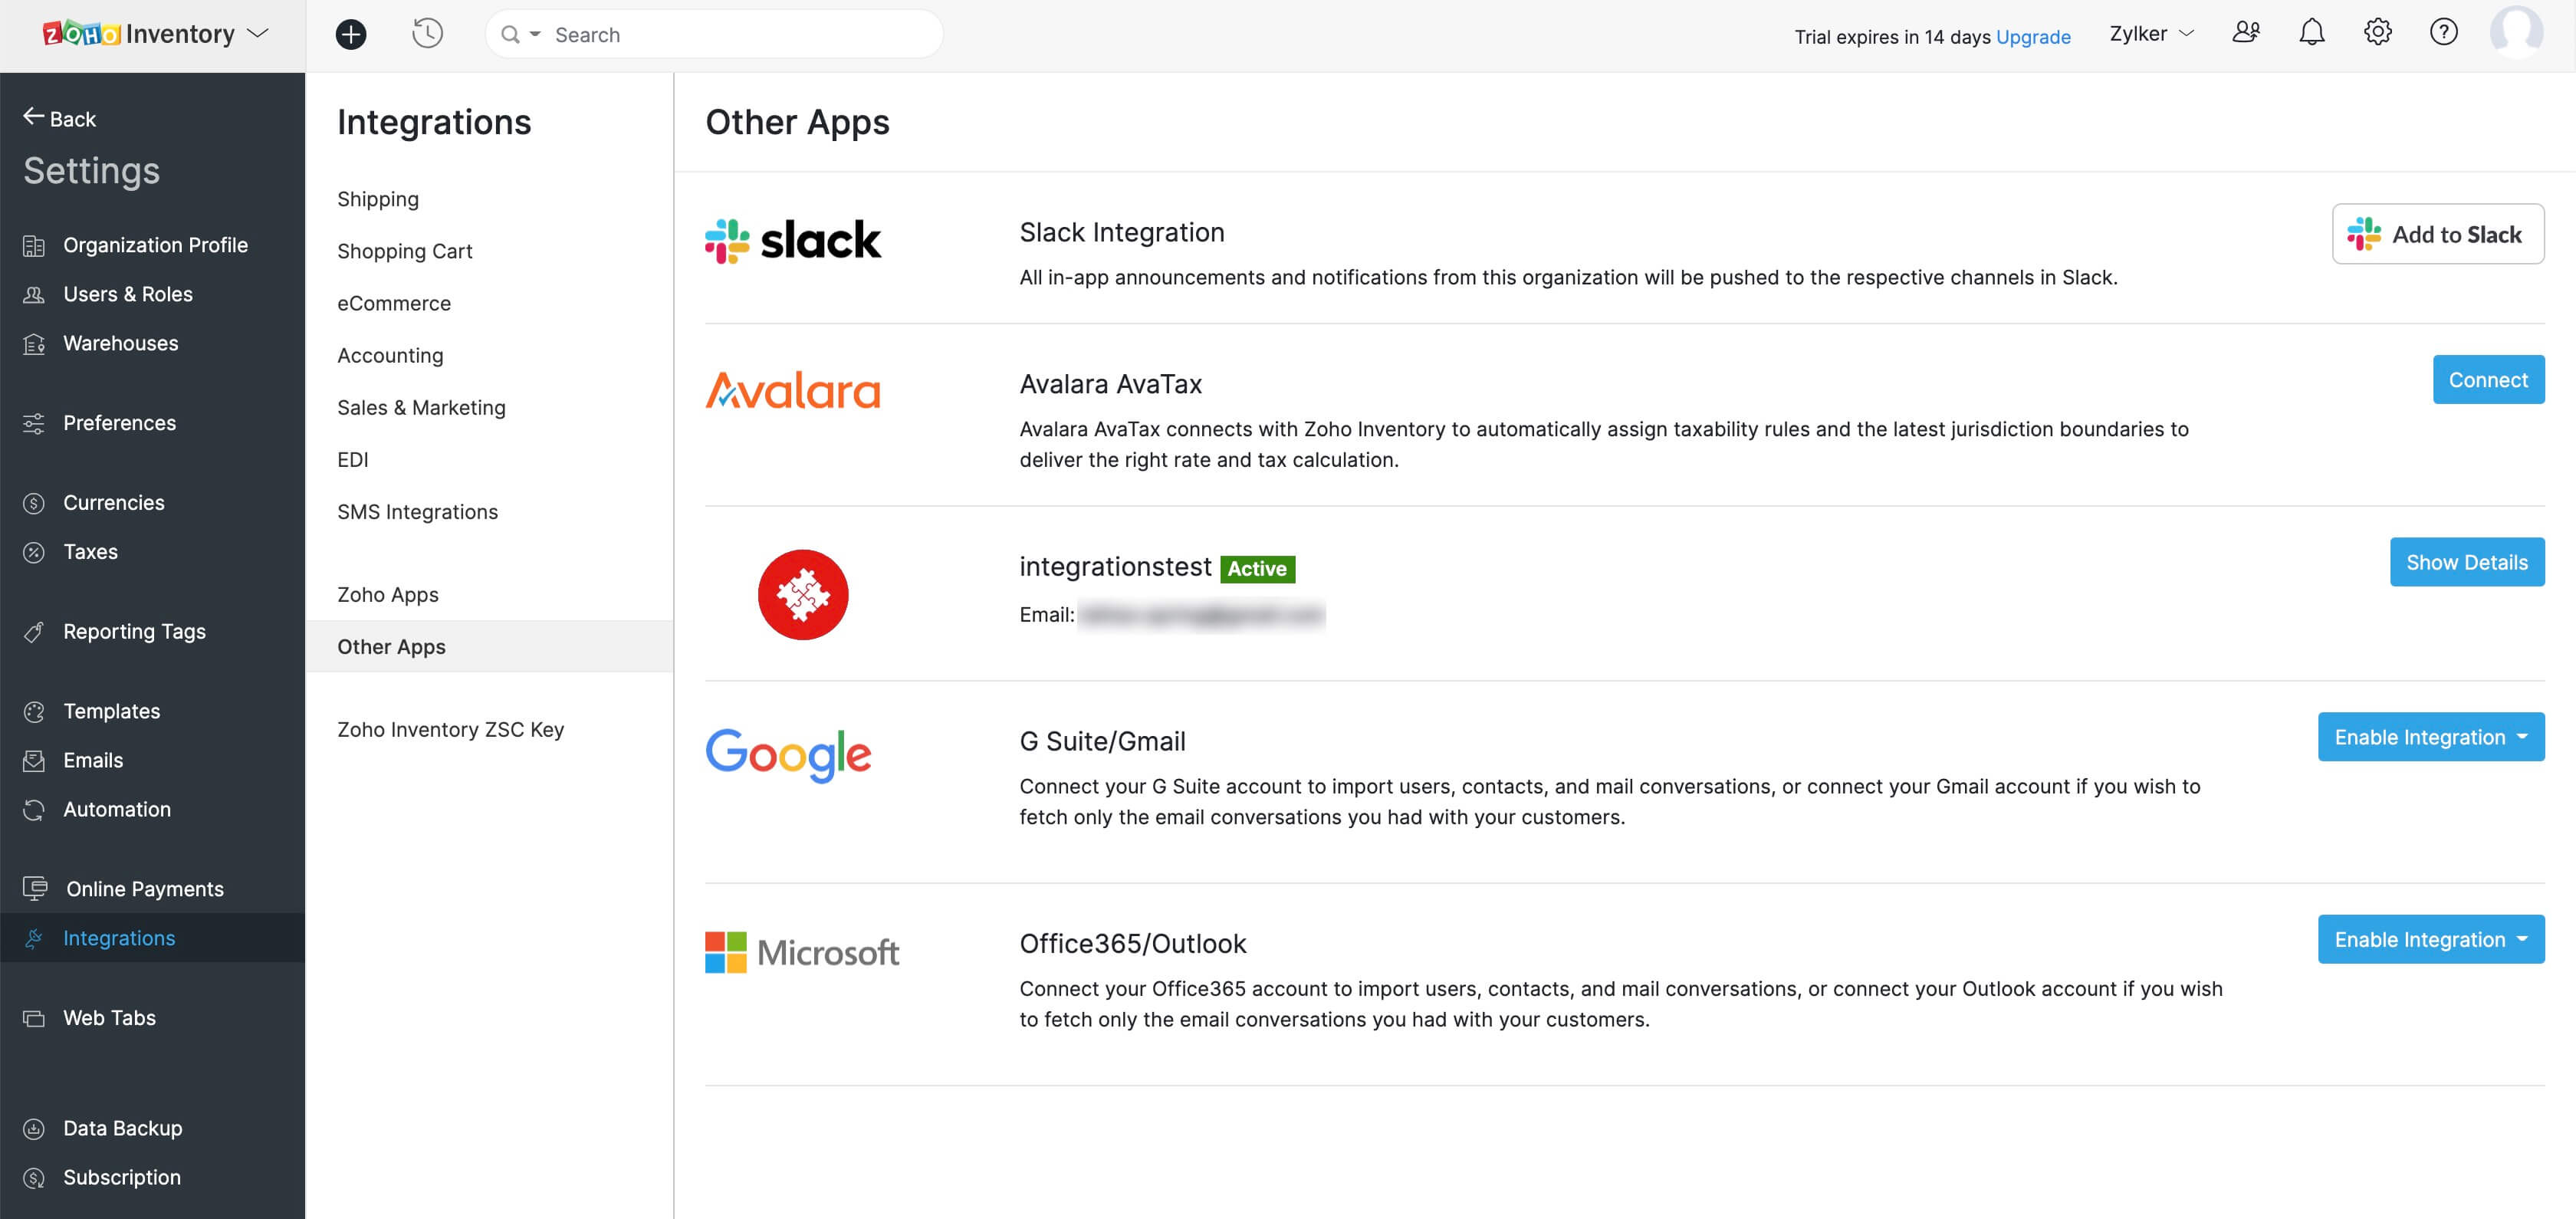This screenshot has width=2576, height=1219.
Task: Select Zoho Apps in Integrations menu
Action: (388, 594)
